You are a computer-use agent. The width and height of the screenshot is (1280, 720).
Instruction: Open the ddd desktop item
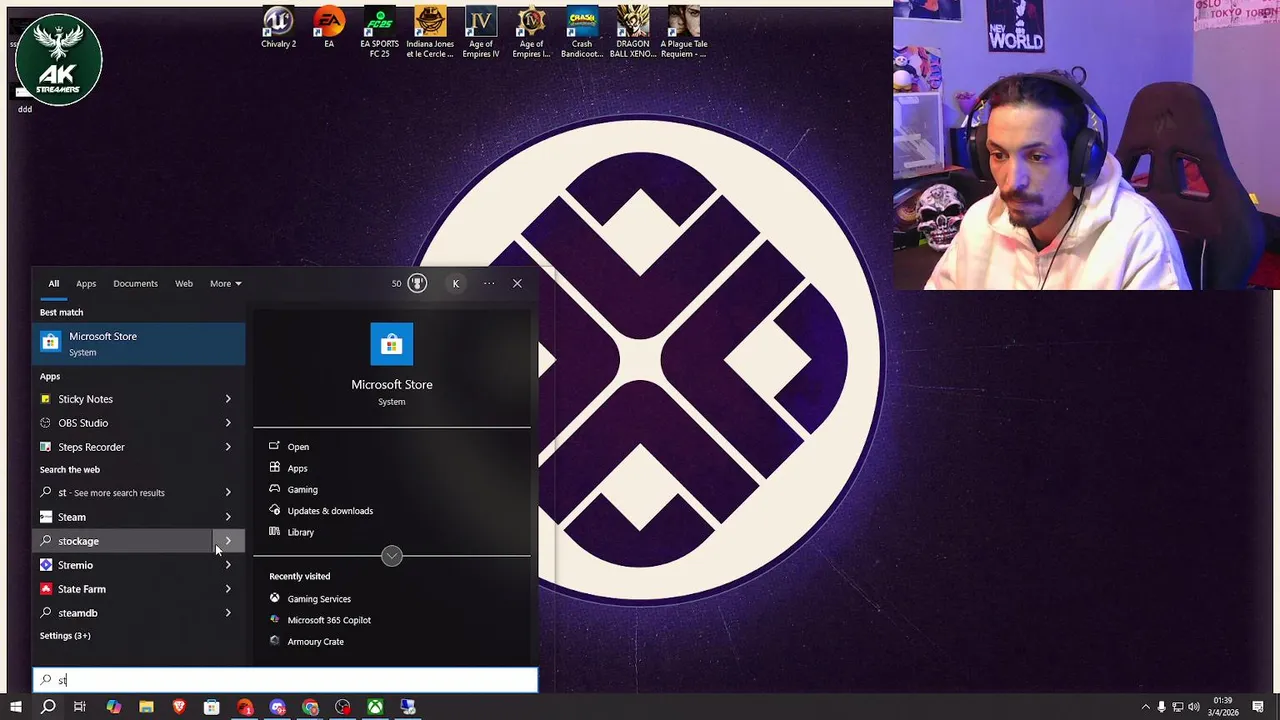(x=25, y=98)
